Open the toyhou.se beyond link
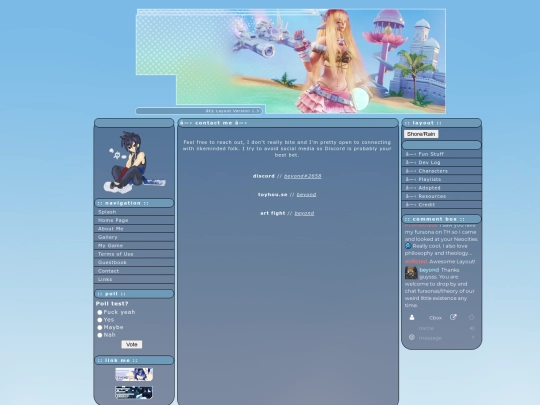 point(306,195)
